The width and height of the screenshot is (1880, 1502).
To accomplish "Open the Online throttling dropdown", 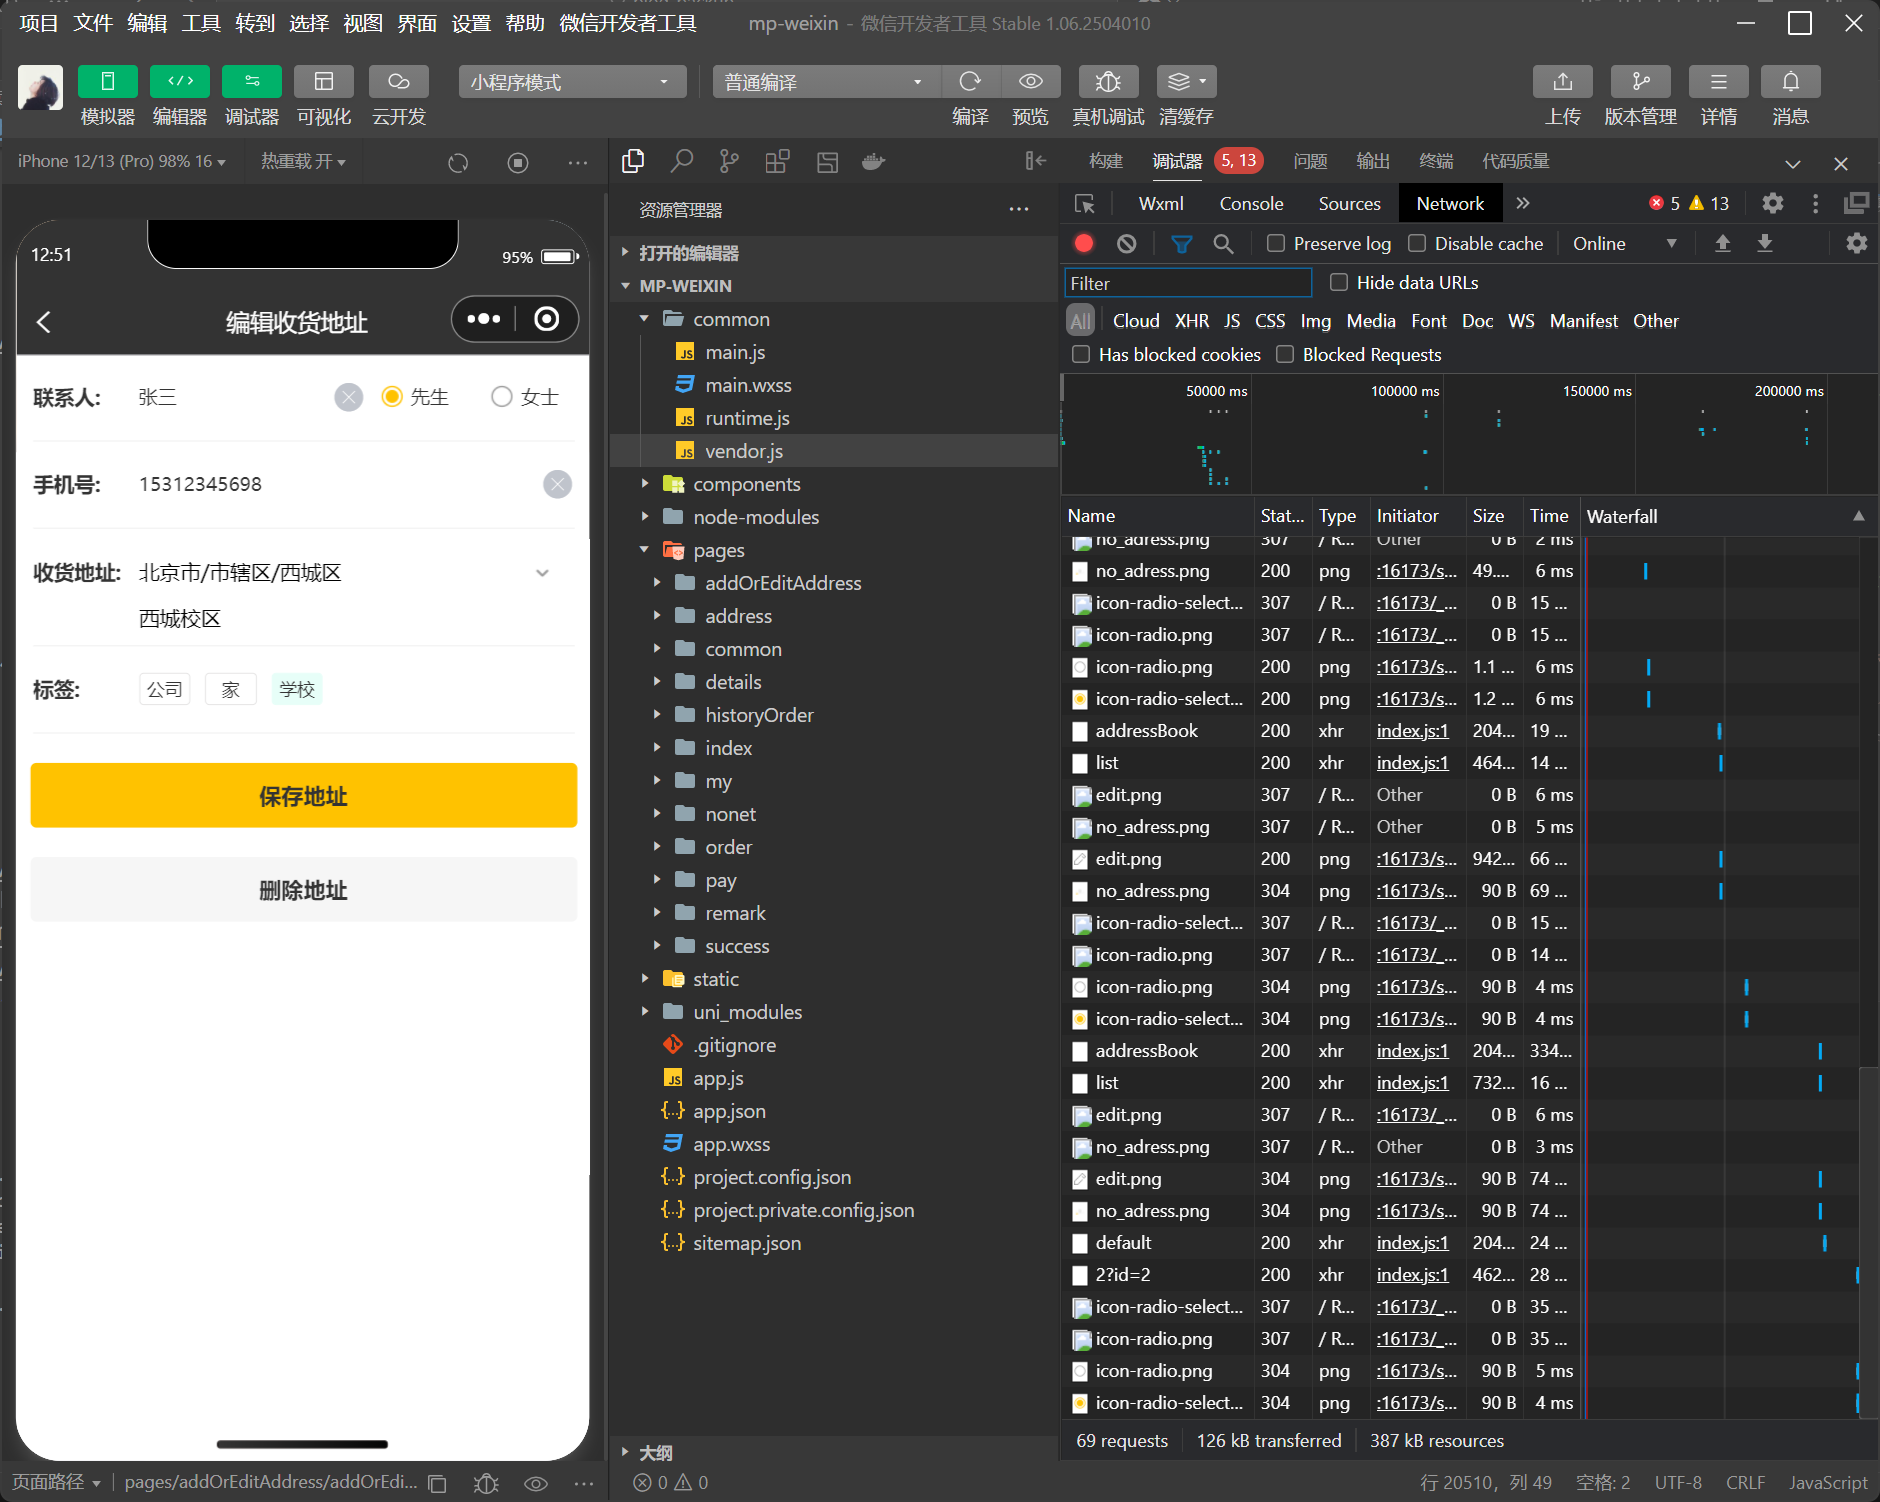I will (1624, 244).
